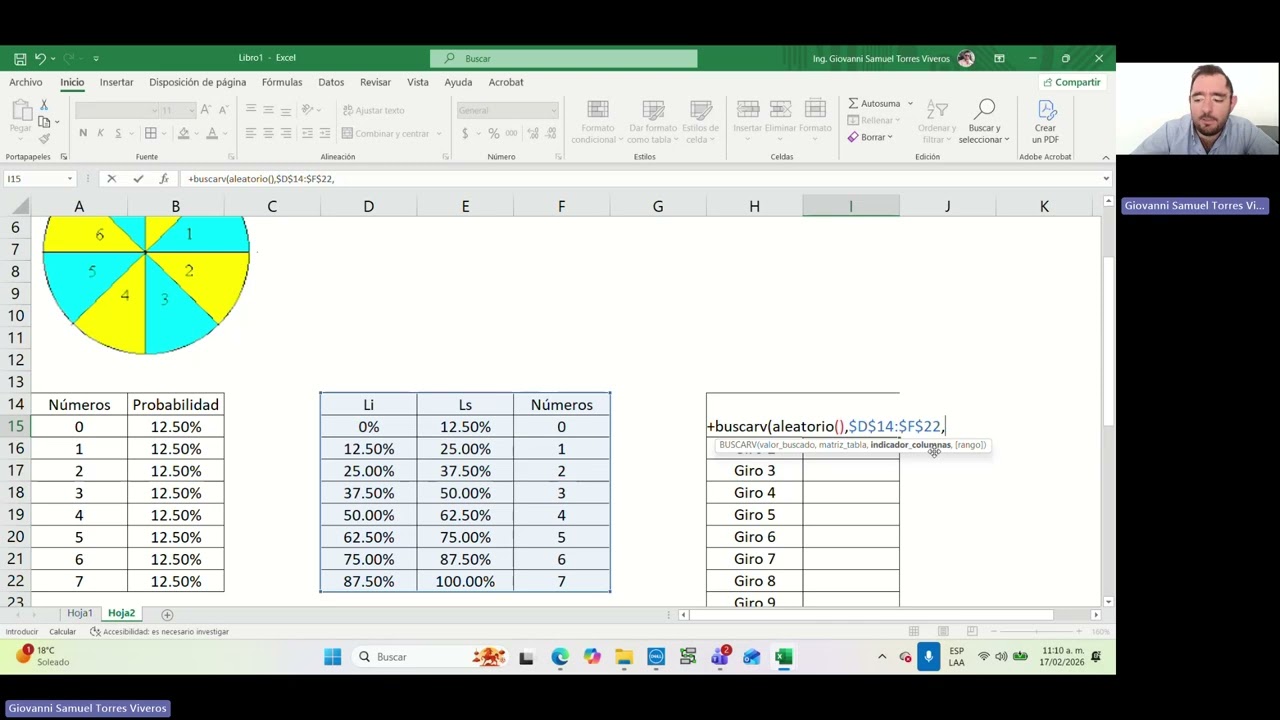This screenshot has height=720, width=1280.
Task: Click Crear un PDF Acrobat icon
Action: coord(1045,122)
